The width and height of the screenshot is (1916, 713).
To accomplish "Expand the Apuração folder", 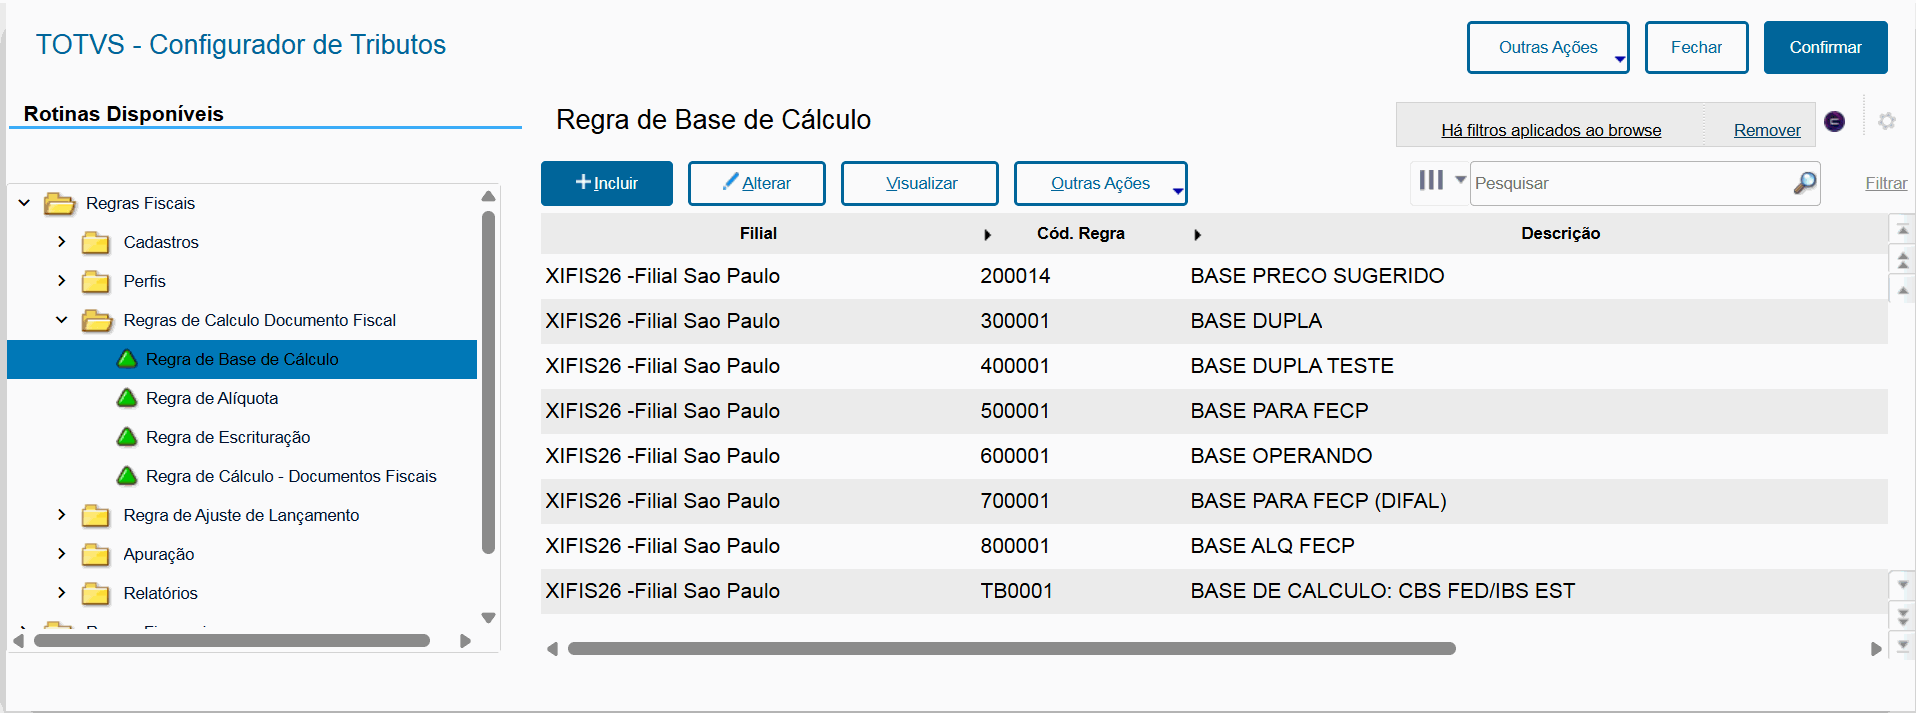I will pos(62,554).
